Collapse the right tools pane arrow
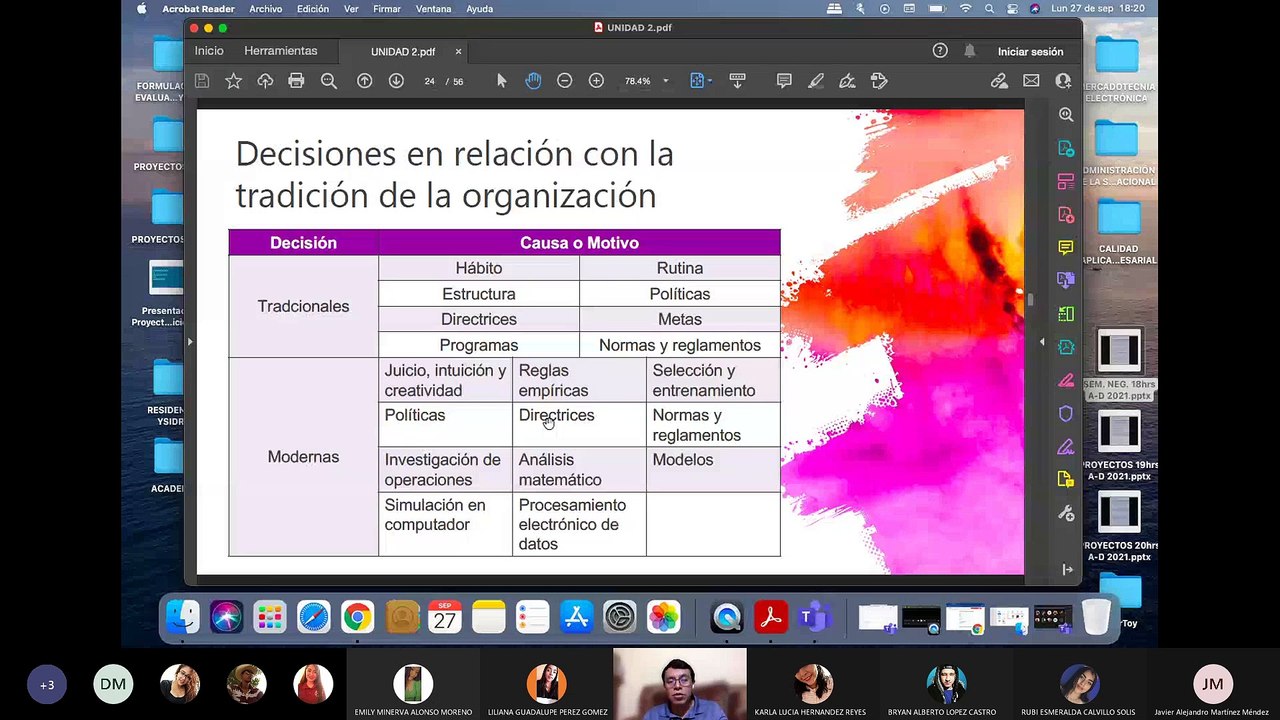 tap(1042, 342)
